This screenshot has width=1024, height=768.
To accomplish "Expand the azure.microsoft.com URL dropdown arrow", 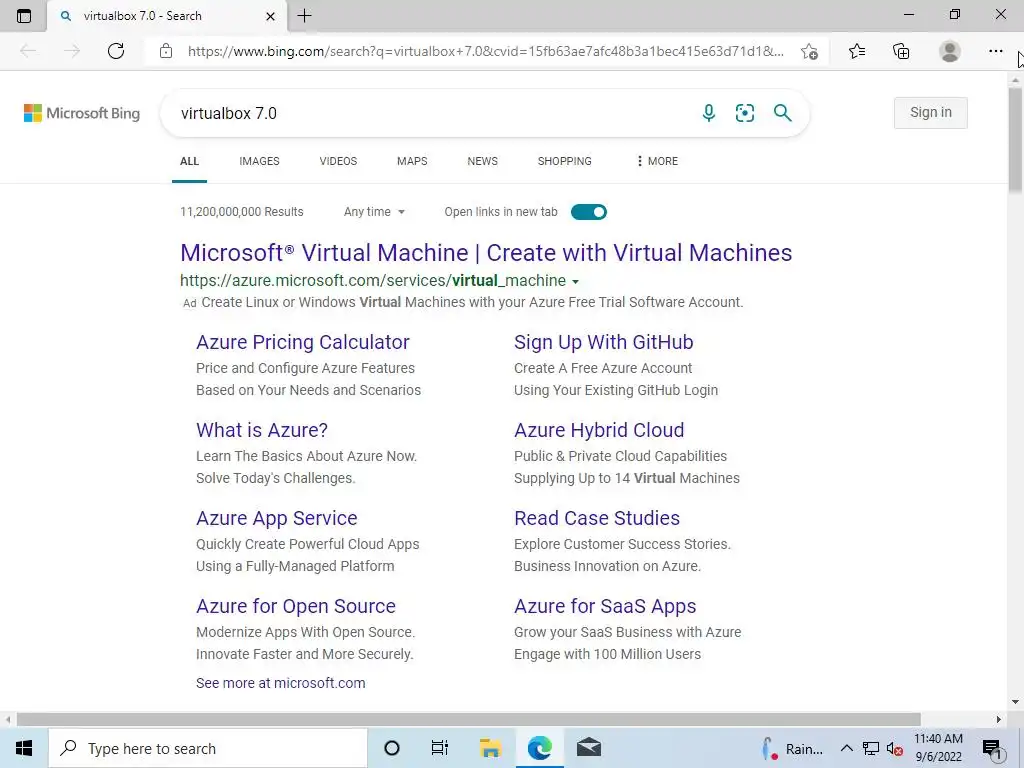I will click(575, 281).
